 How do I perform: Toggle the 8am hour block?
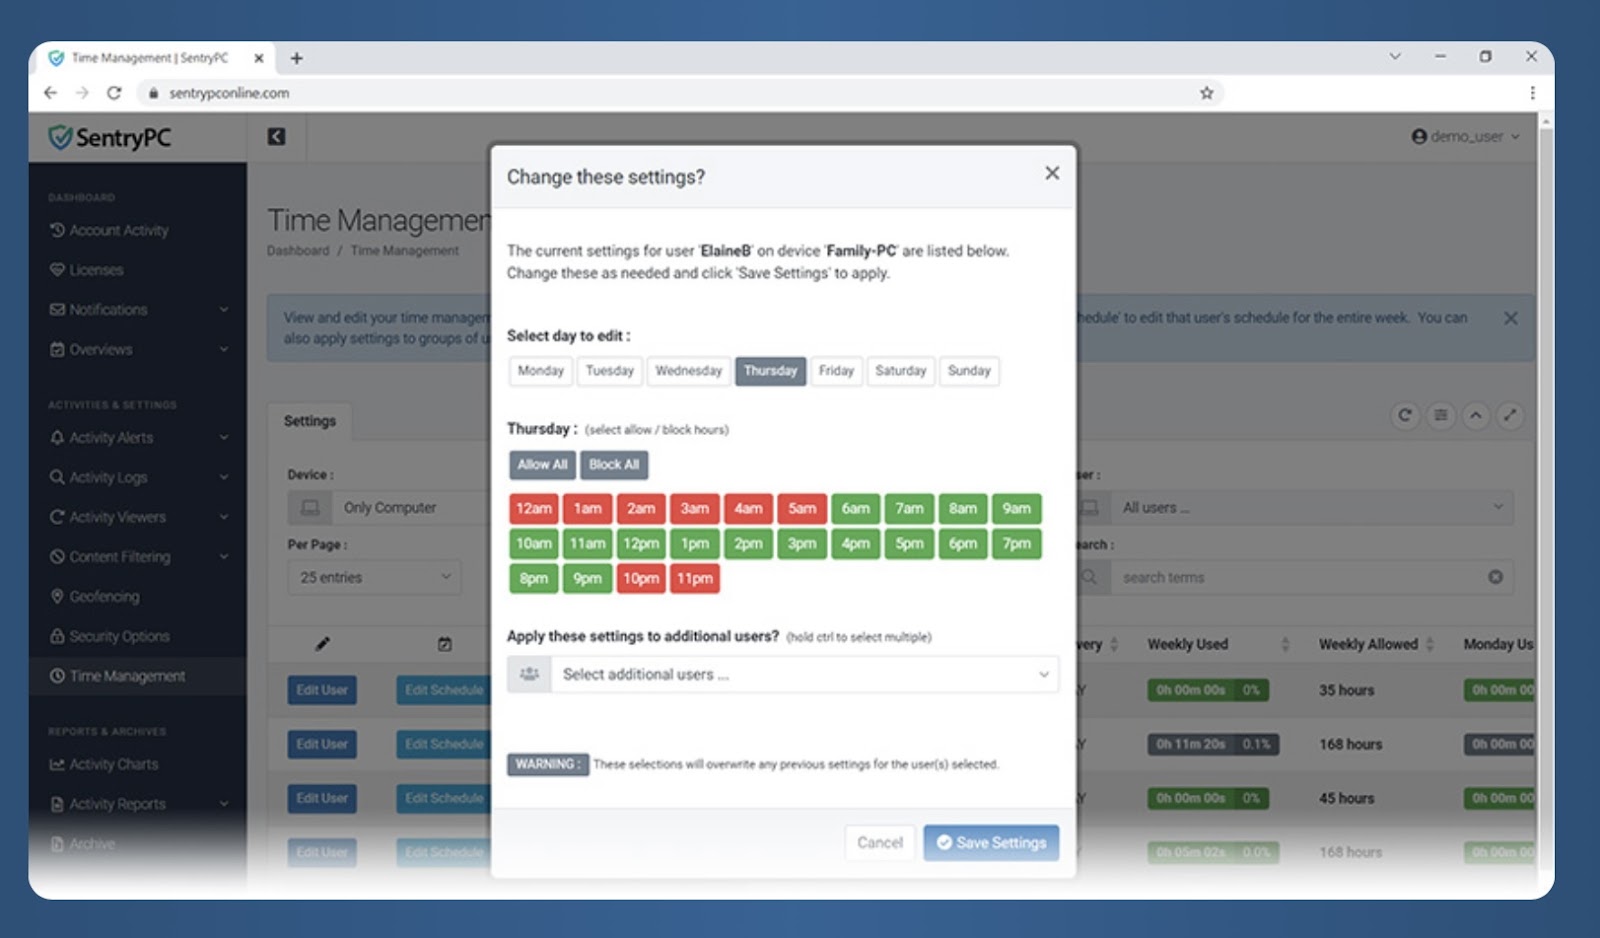point(963,509)
